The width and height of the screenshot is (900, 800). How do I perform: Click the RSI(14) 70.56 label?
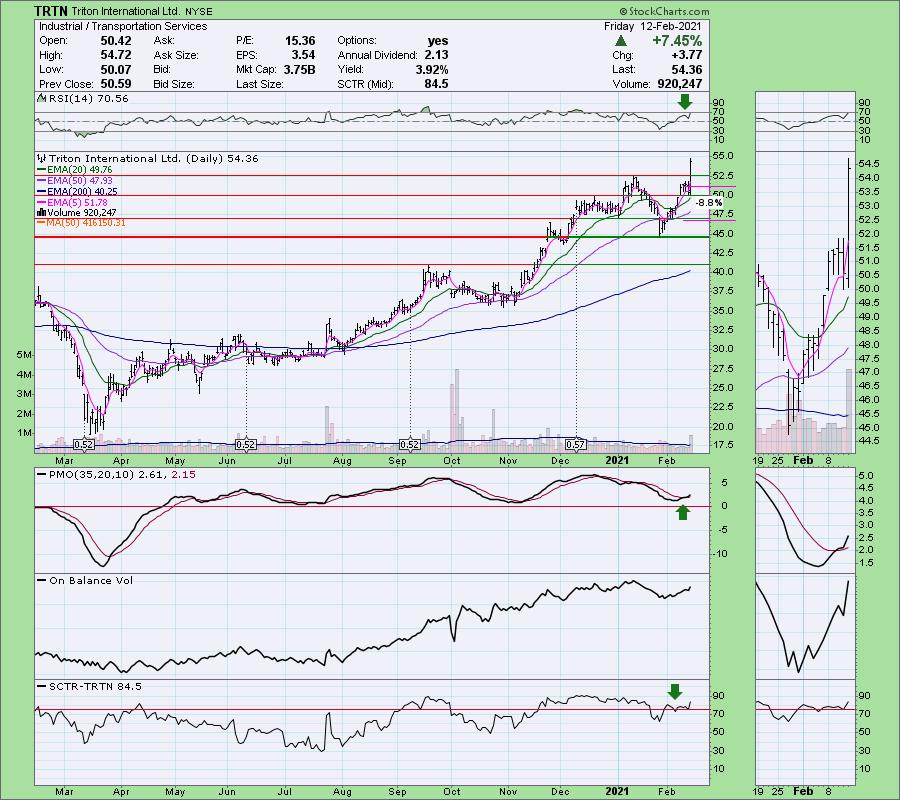point(89,99)
